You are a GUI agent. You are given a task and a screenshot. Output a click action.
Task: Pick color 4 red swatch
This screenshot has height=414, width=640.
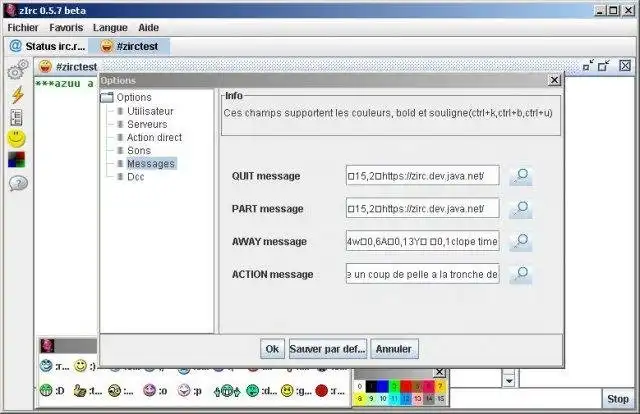pyautogui.click(x=406, y=386)
